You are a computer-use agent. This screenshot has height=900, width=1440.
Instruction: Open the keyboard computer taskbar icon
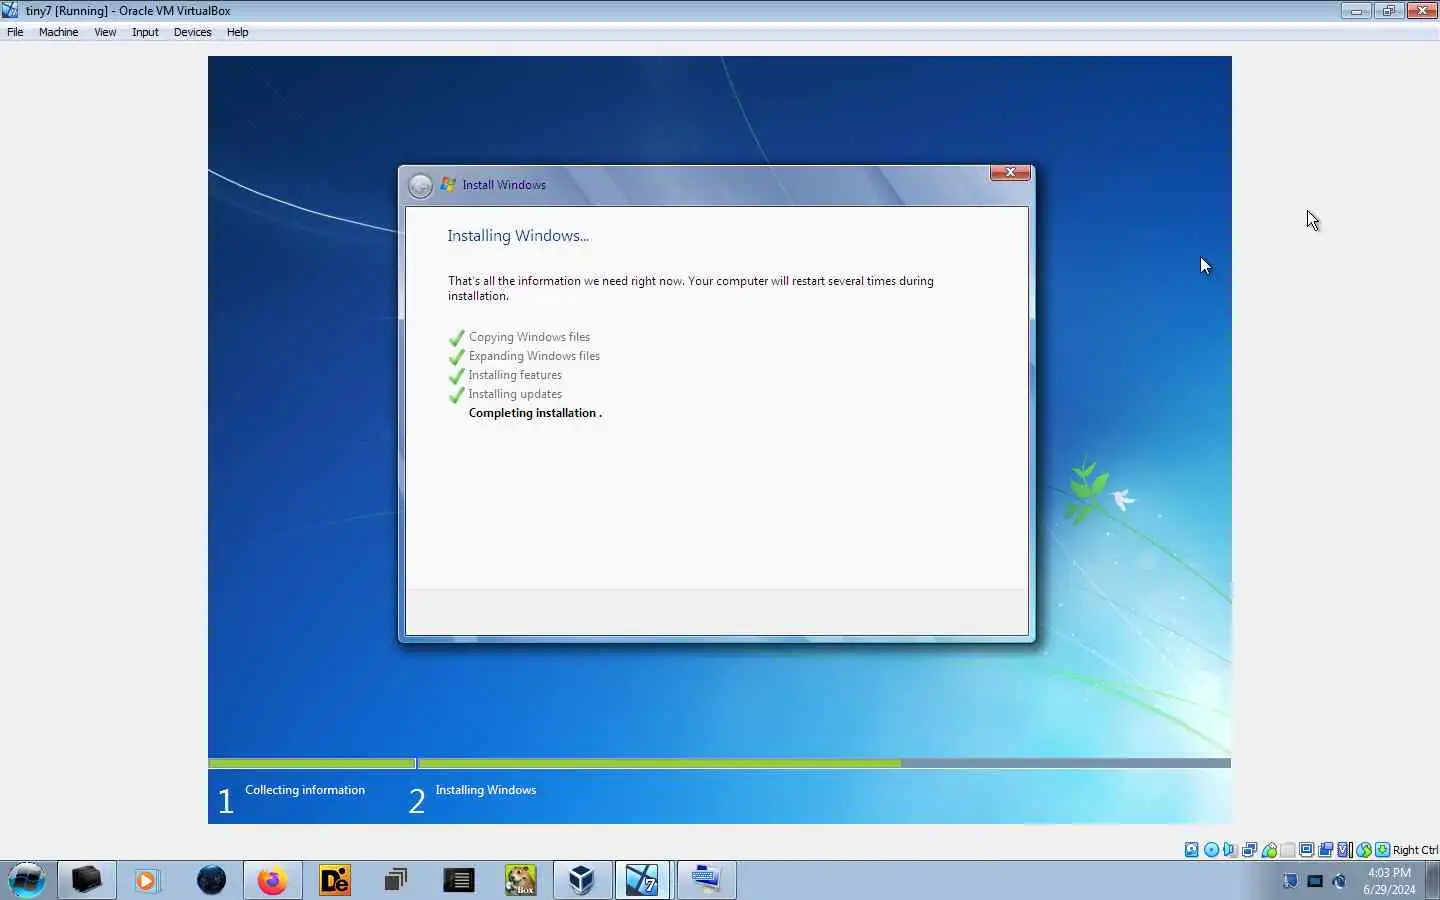tap(706, 880)
